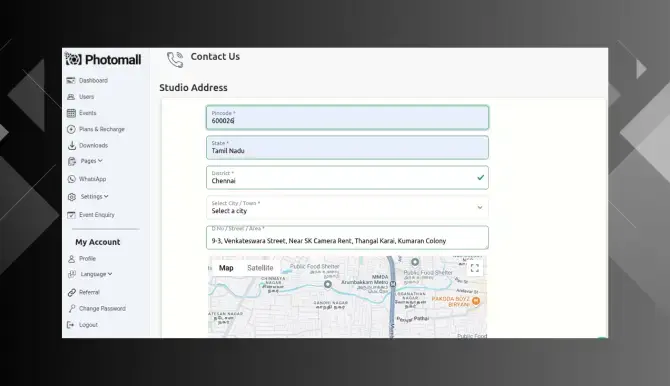This screenshot has height=386, width=670.
Task: Switch to Map view tab
Action: (226, 268)
